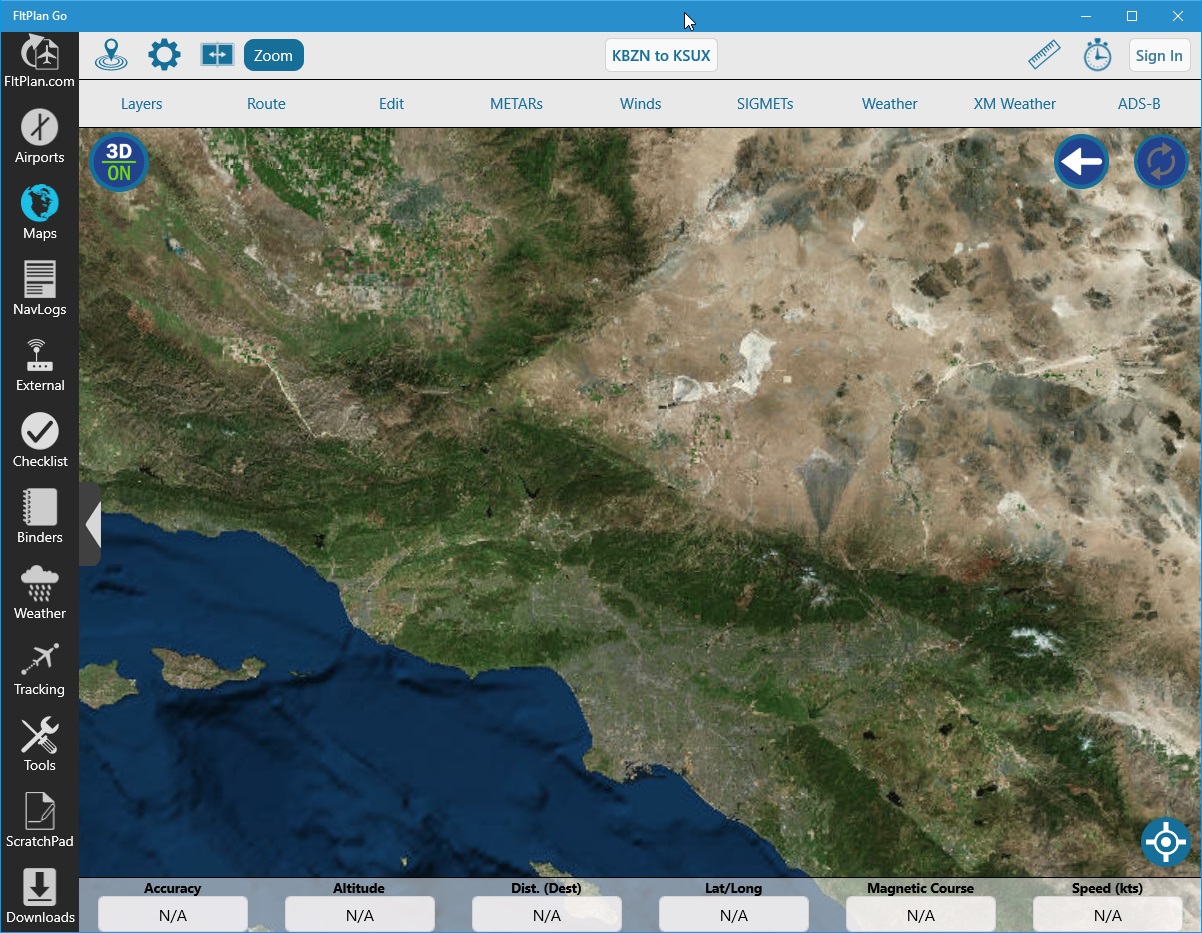Click the KBZN to KSUX route button

[x=661, y=55]
